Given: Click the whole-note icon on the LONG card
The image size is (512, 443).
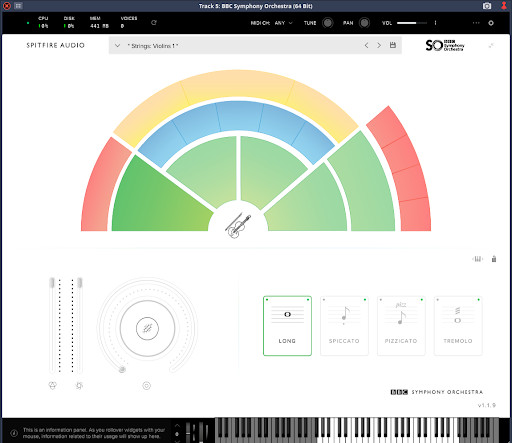Looking at the screenshot, I should pyautogui.click(x=287, y=314).
